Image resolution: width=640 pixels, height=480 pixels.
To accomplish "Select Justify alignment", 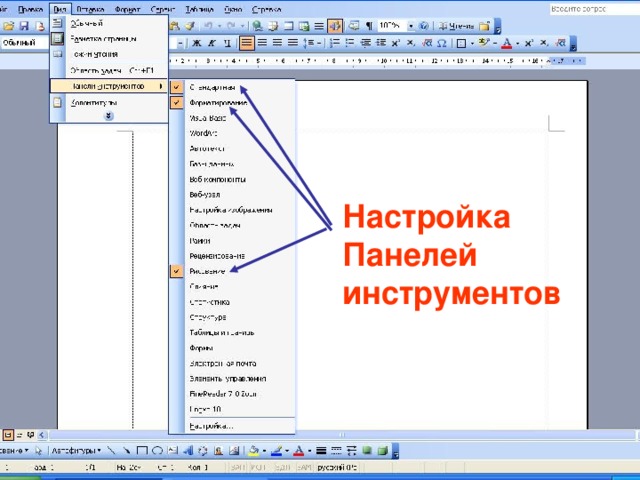I will pos(293,42).
